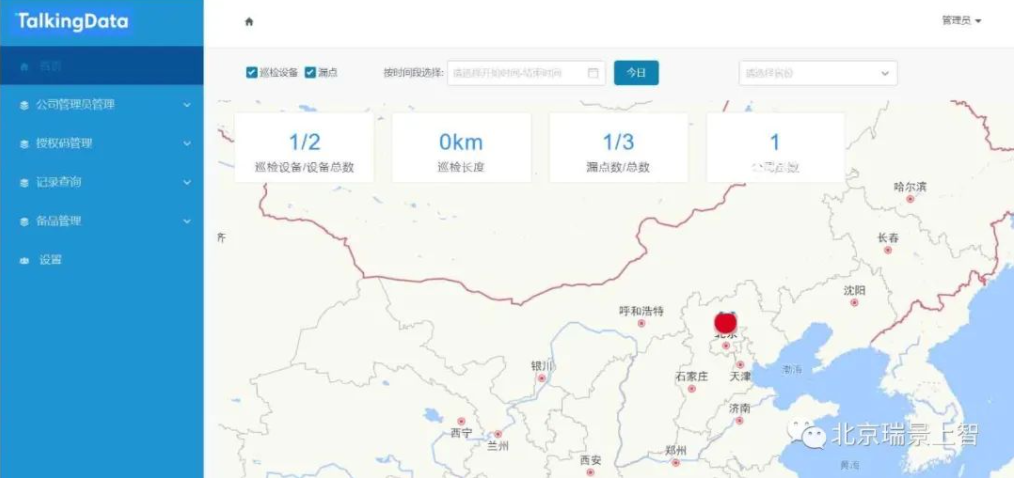This screenshot has height=478, width=1016.
Task: Expand the 公司管理员管理 chevron
Action: click(187, 105)
